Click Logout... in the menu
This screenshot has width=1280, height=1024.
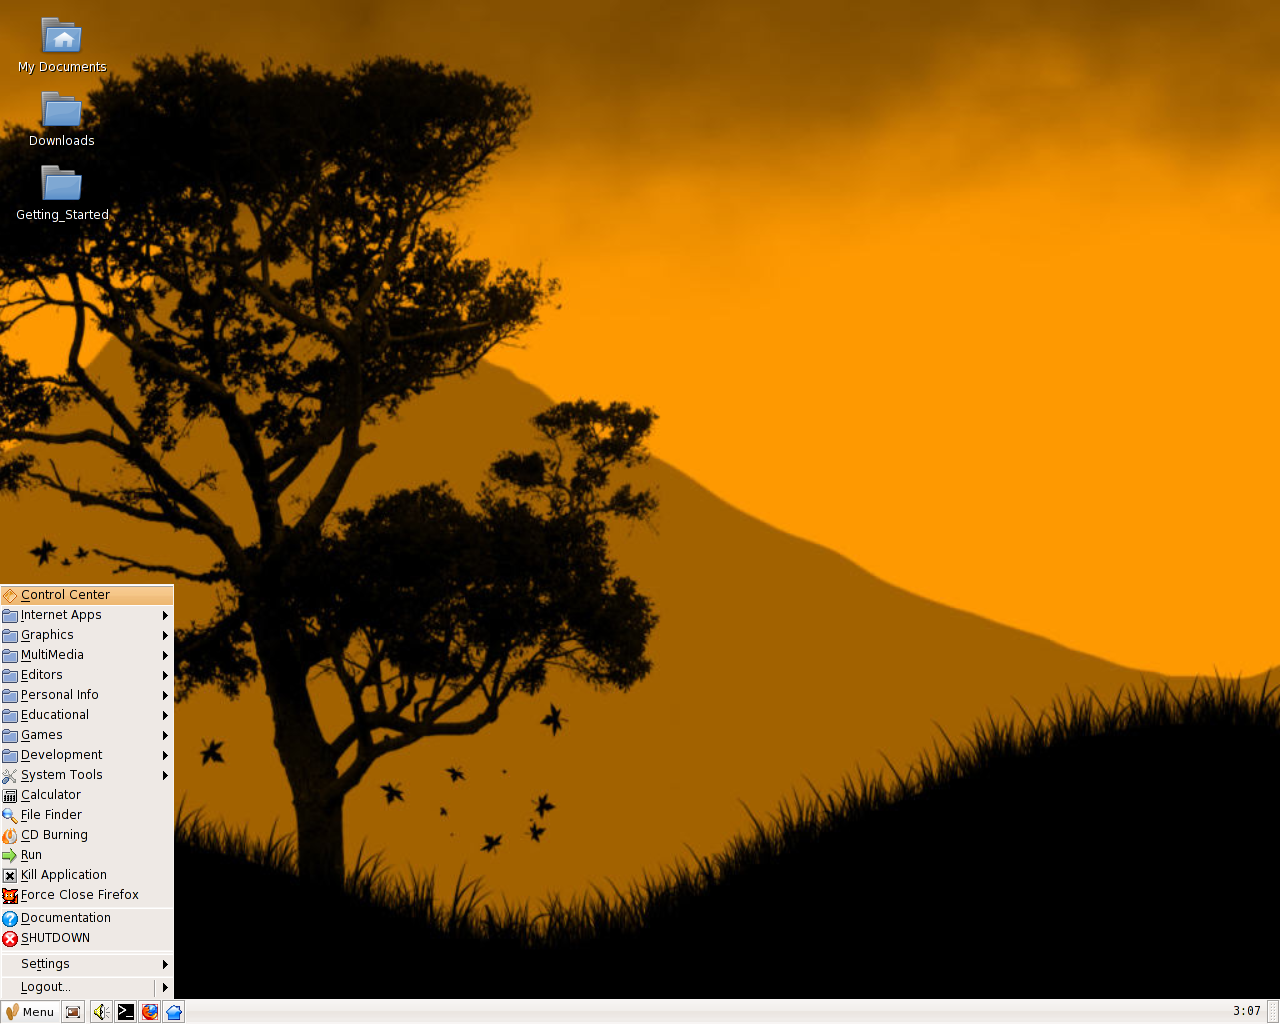click(77, 987)
